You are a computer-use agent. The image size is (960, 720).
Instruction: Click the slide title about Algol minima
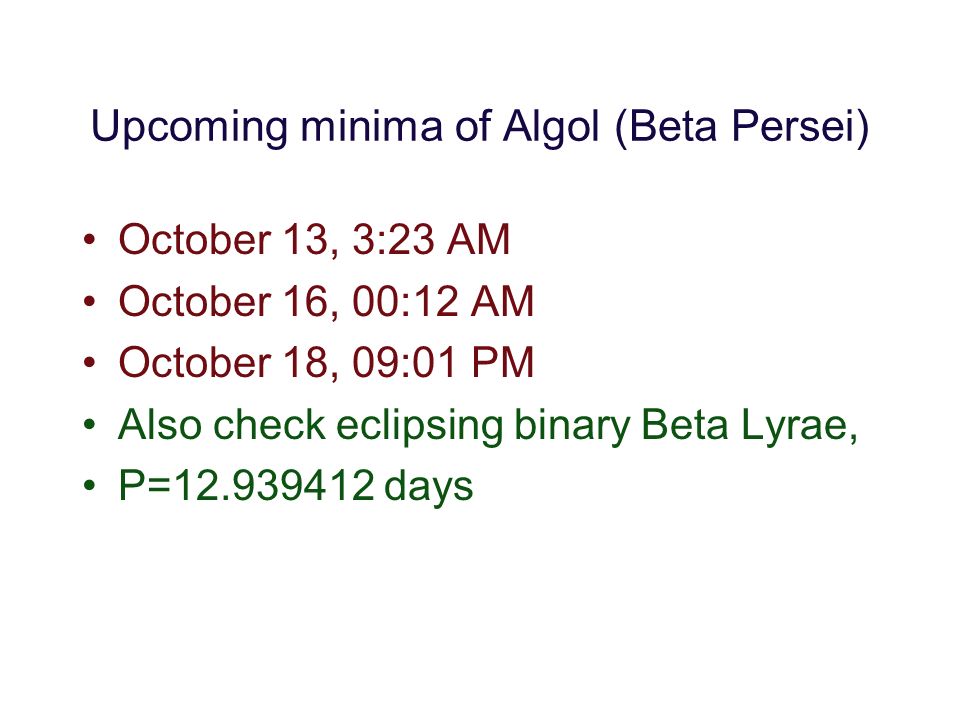pos(480,127)
